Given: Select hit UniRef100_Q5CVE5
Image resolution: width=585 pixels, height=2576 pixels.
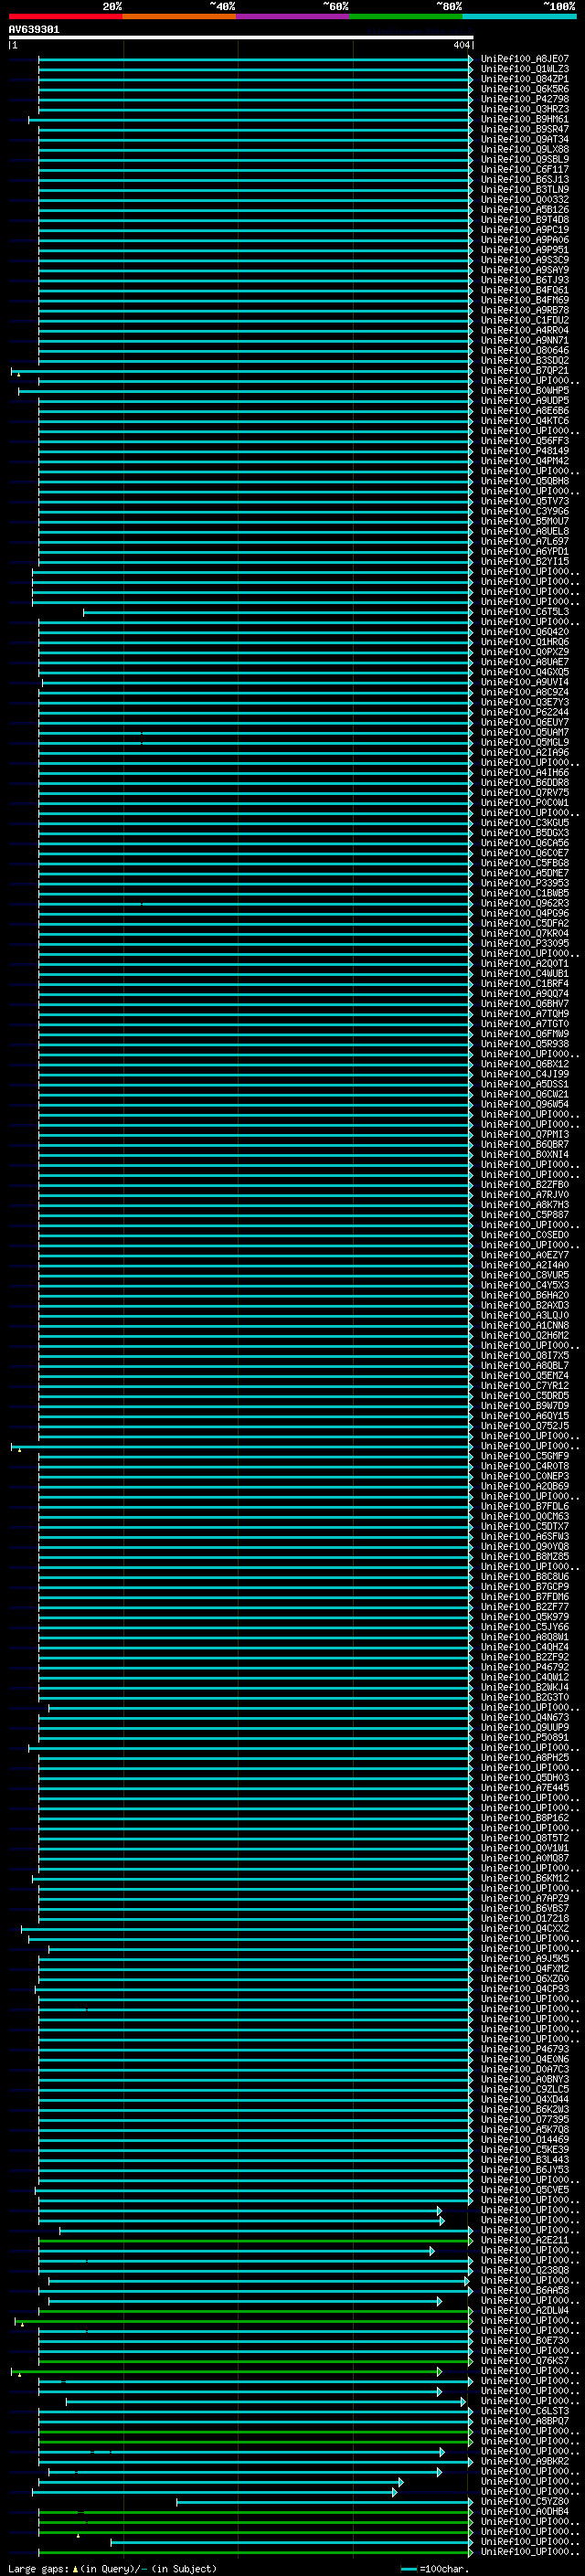Looking at the screenshot, I should pos(524,2189).
